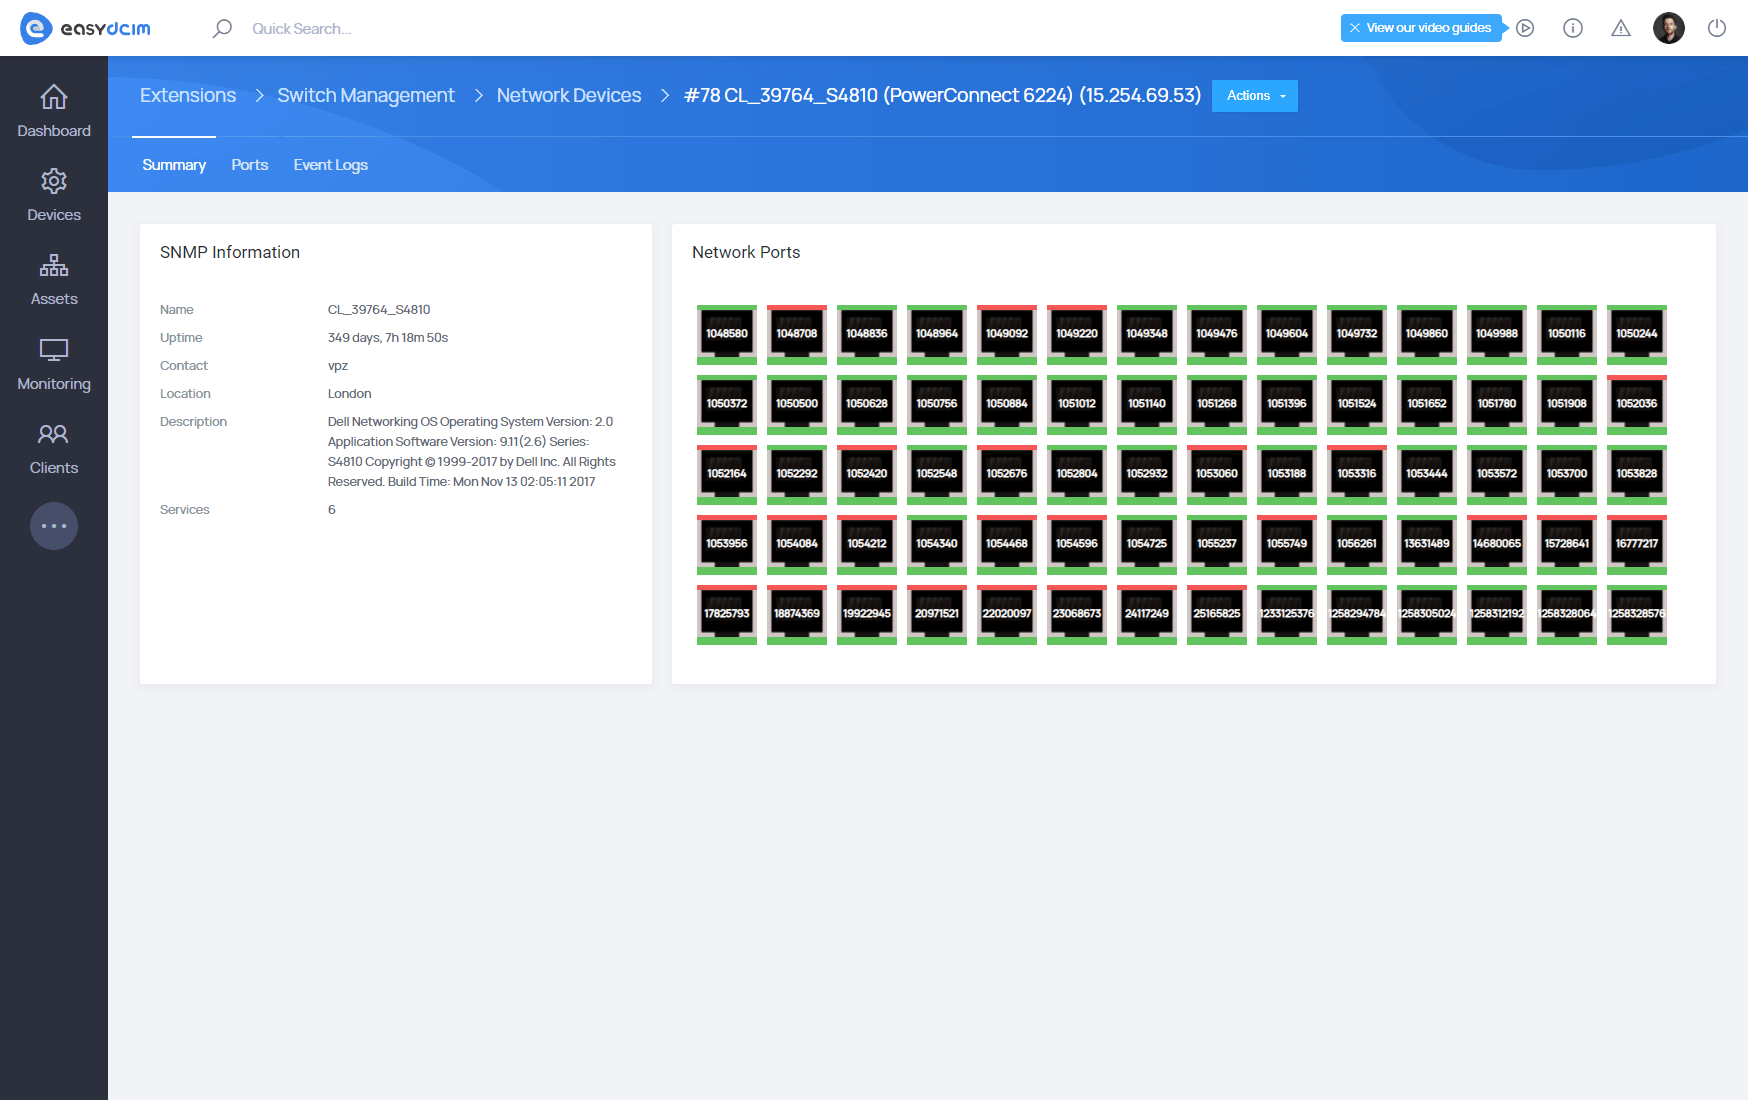The image size is (1748, 1100).
Task: Select network port 1050372
Action: pyautogui.click(x=727, y=404)
